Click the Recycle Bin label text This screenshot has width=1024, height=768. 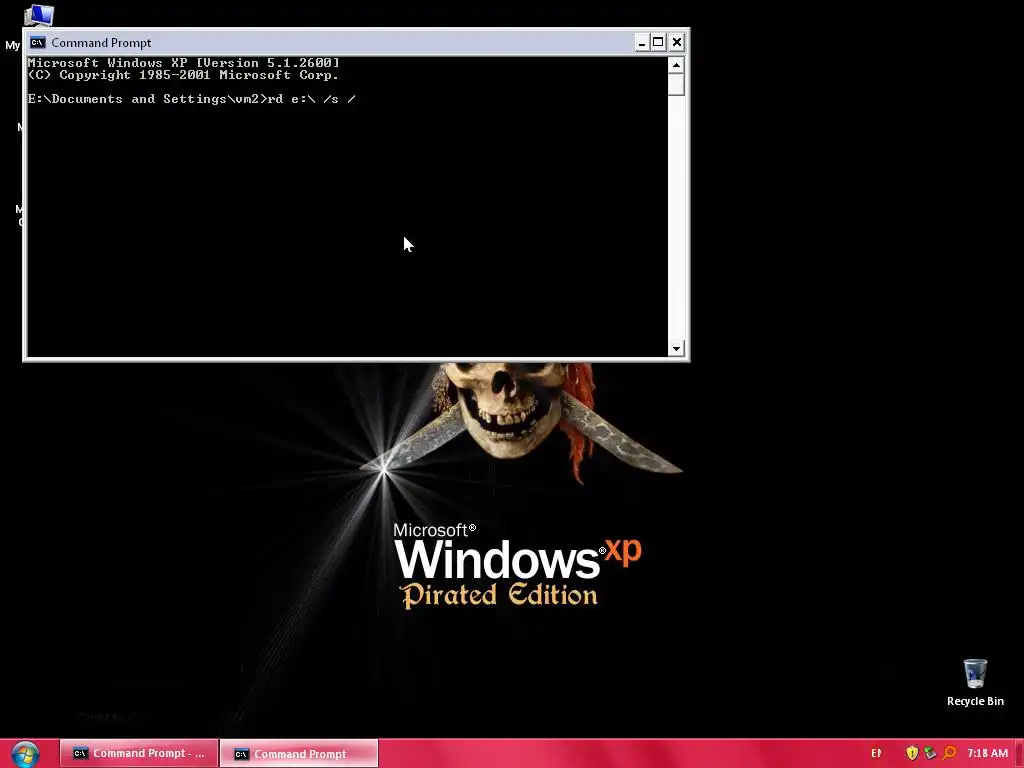tap(975, 701)
